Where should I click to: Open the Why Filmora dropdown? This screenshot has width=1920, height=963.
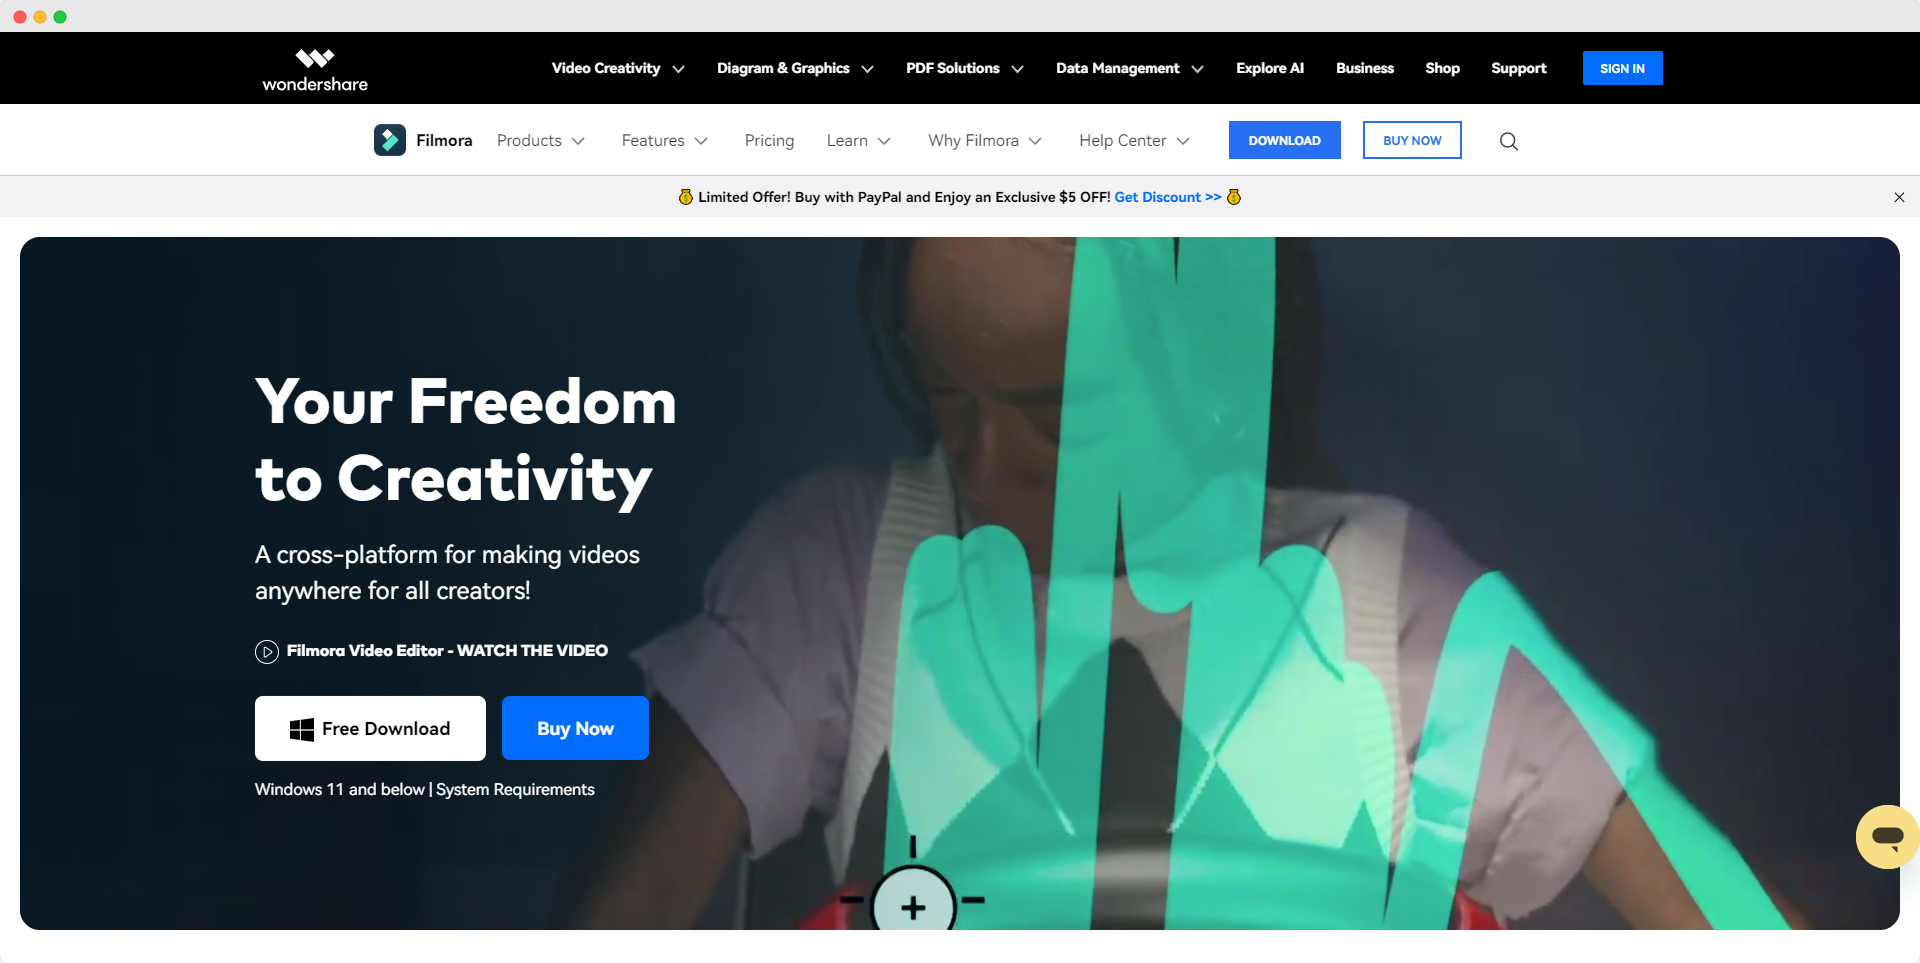(985, 141)
